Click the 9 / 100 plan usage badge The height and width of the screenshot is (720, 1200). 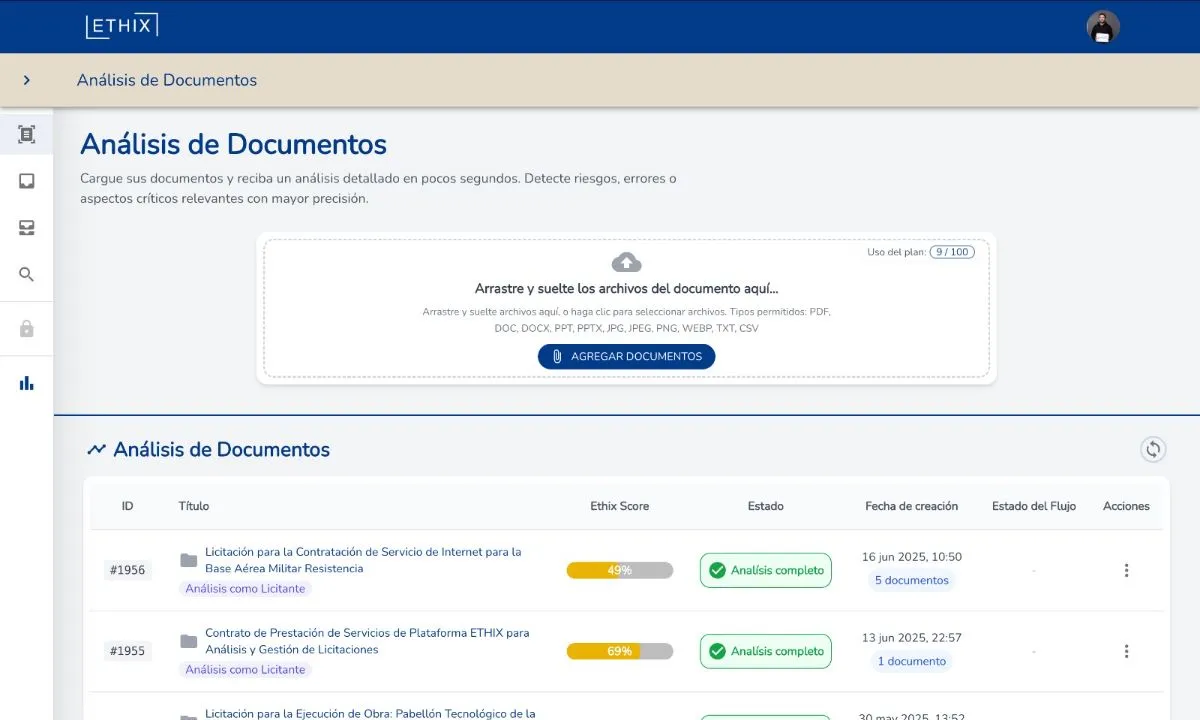[x=952, y=252]
